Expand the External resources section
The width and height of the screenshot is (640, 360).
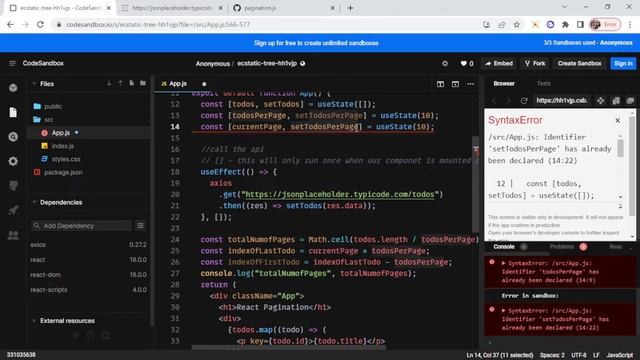point(34,321)
